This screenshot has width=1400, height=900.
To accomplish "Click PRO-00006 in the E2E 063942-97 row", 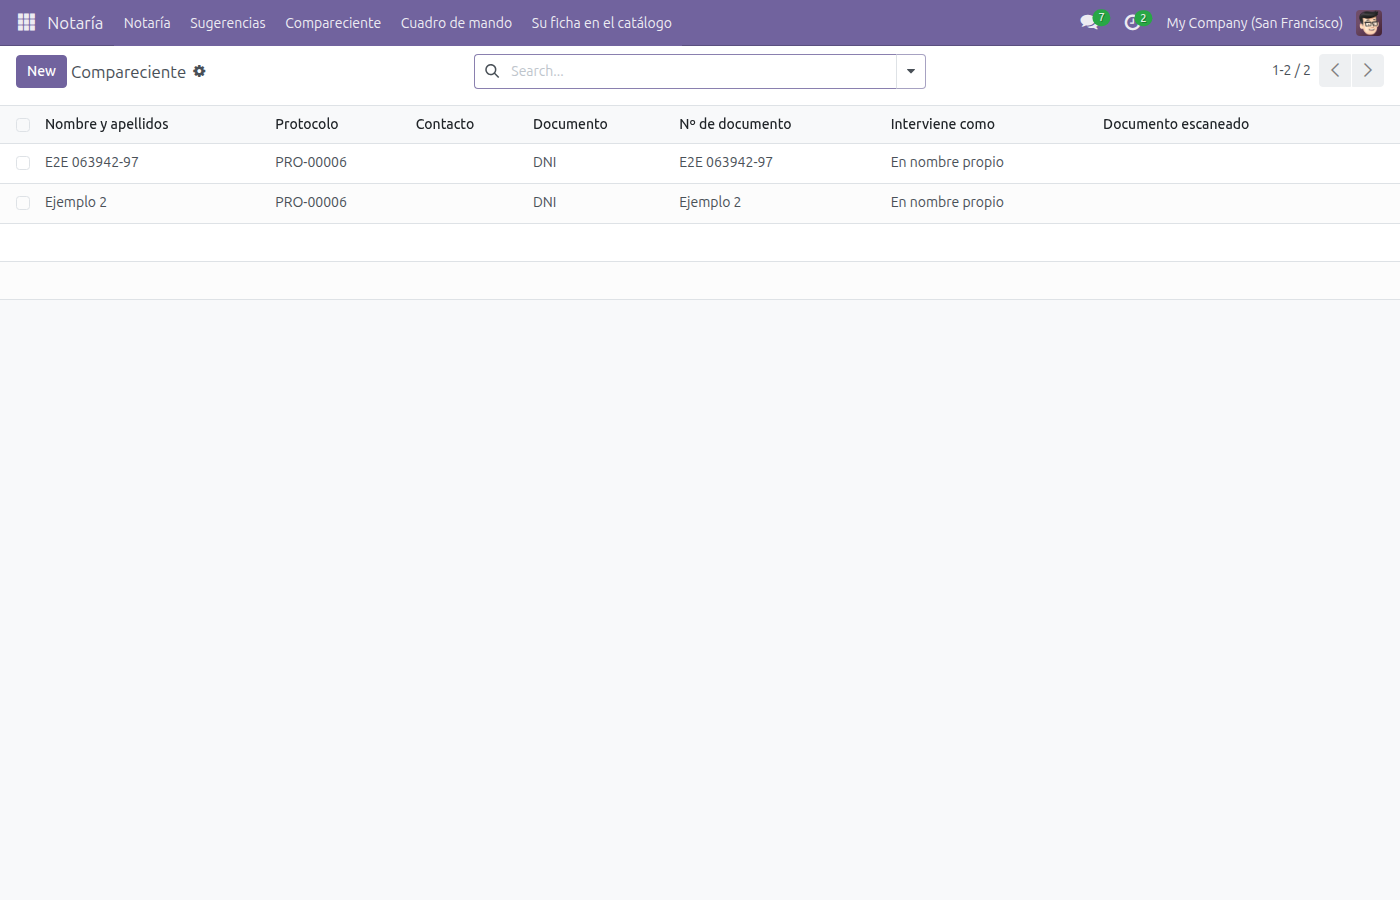I will tap(311, 162).
